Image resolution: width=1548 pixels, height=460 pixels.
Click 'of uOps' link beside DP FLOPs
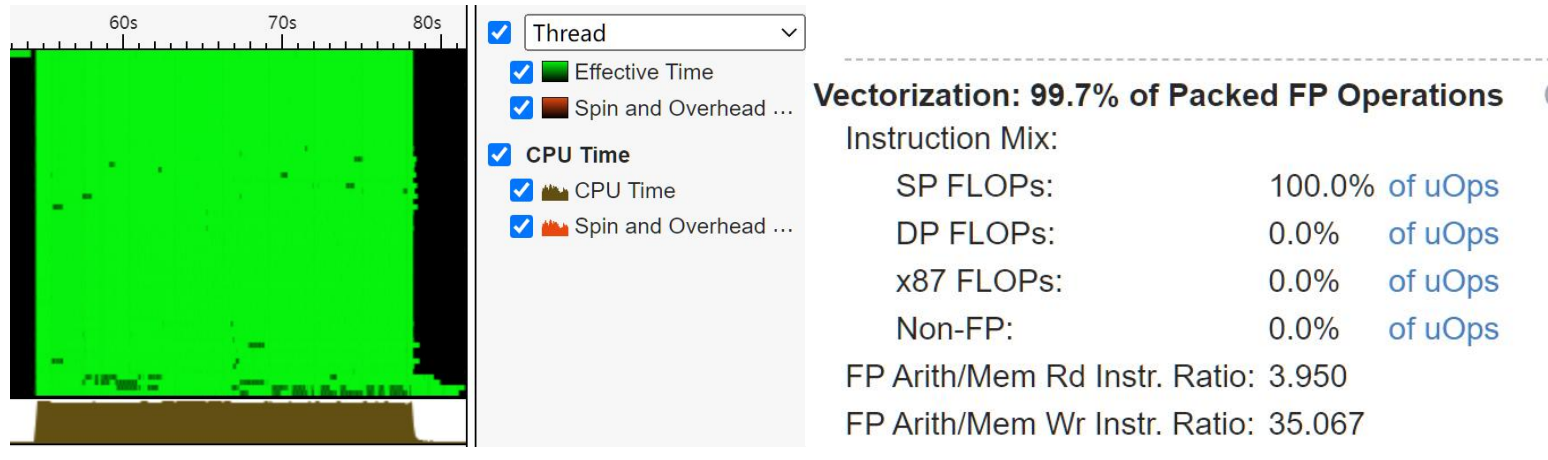(1443, 234)
